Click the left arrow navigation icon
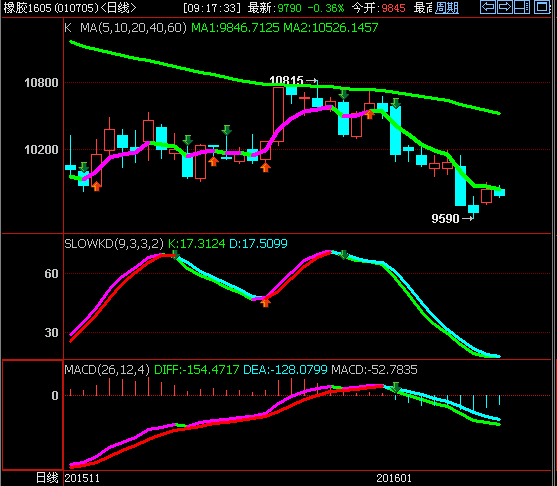 pos(488,7)
